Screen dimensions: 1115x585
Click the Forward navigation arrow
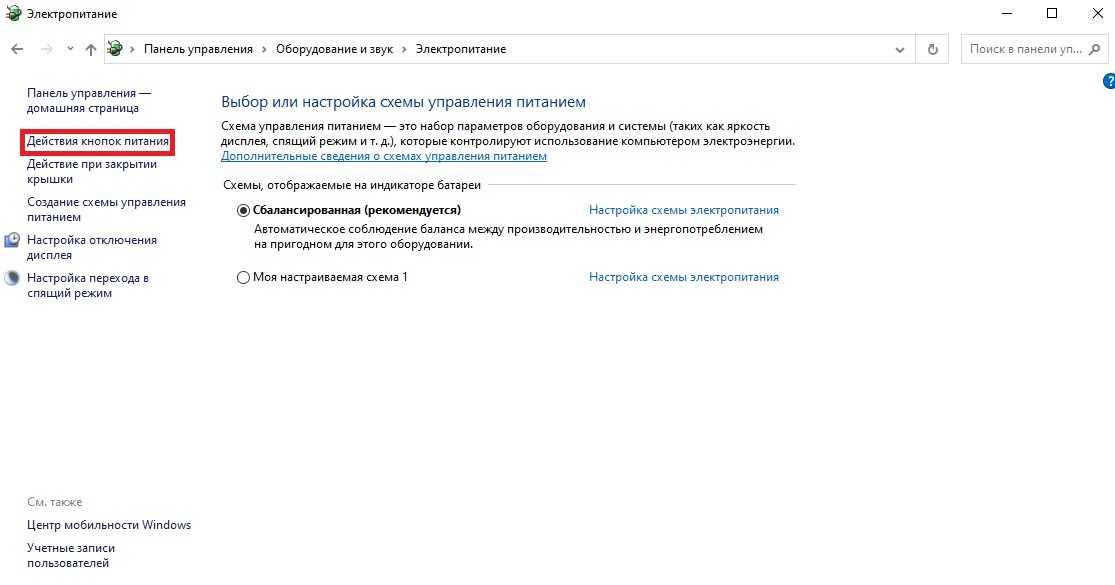coord(47,49)
